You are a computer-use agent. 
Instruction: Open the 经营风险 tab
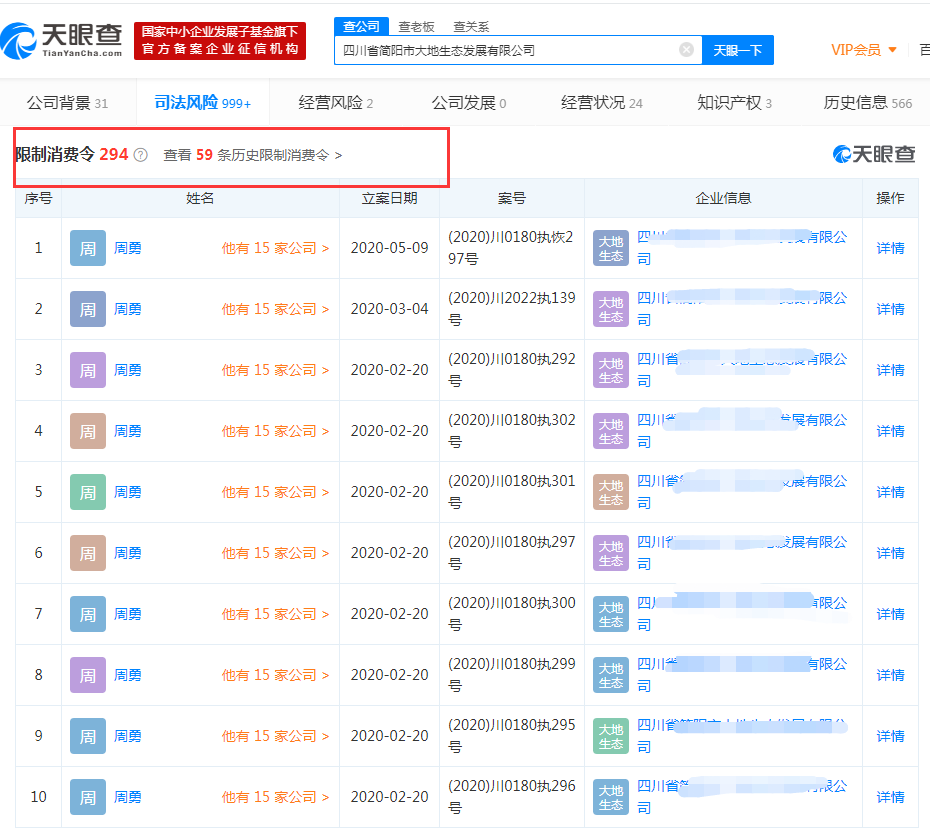pyautogui.click(x=336, y=103)
